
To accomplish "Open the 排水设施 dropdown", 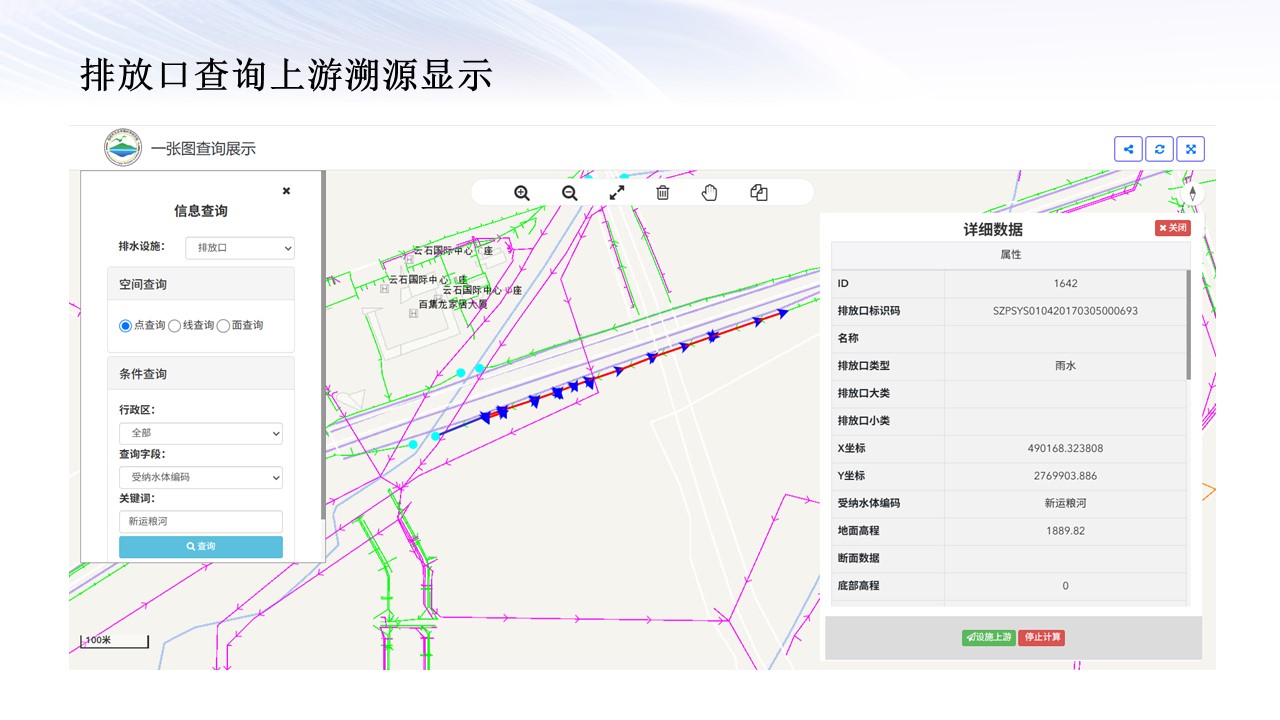I will (240, 247).
